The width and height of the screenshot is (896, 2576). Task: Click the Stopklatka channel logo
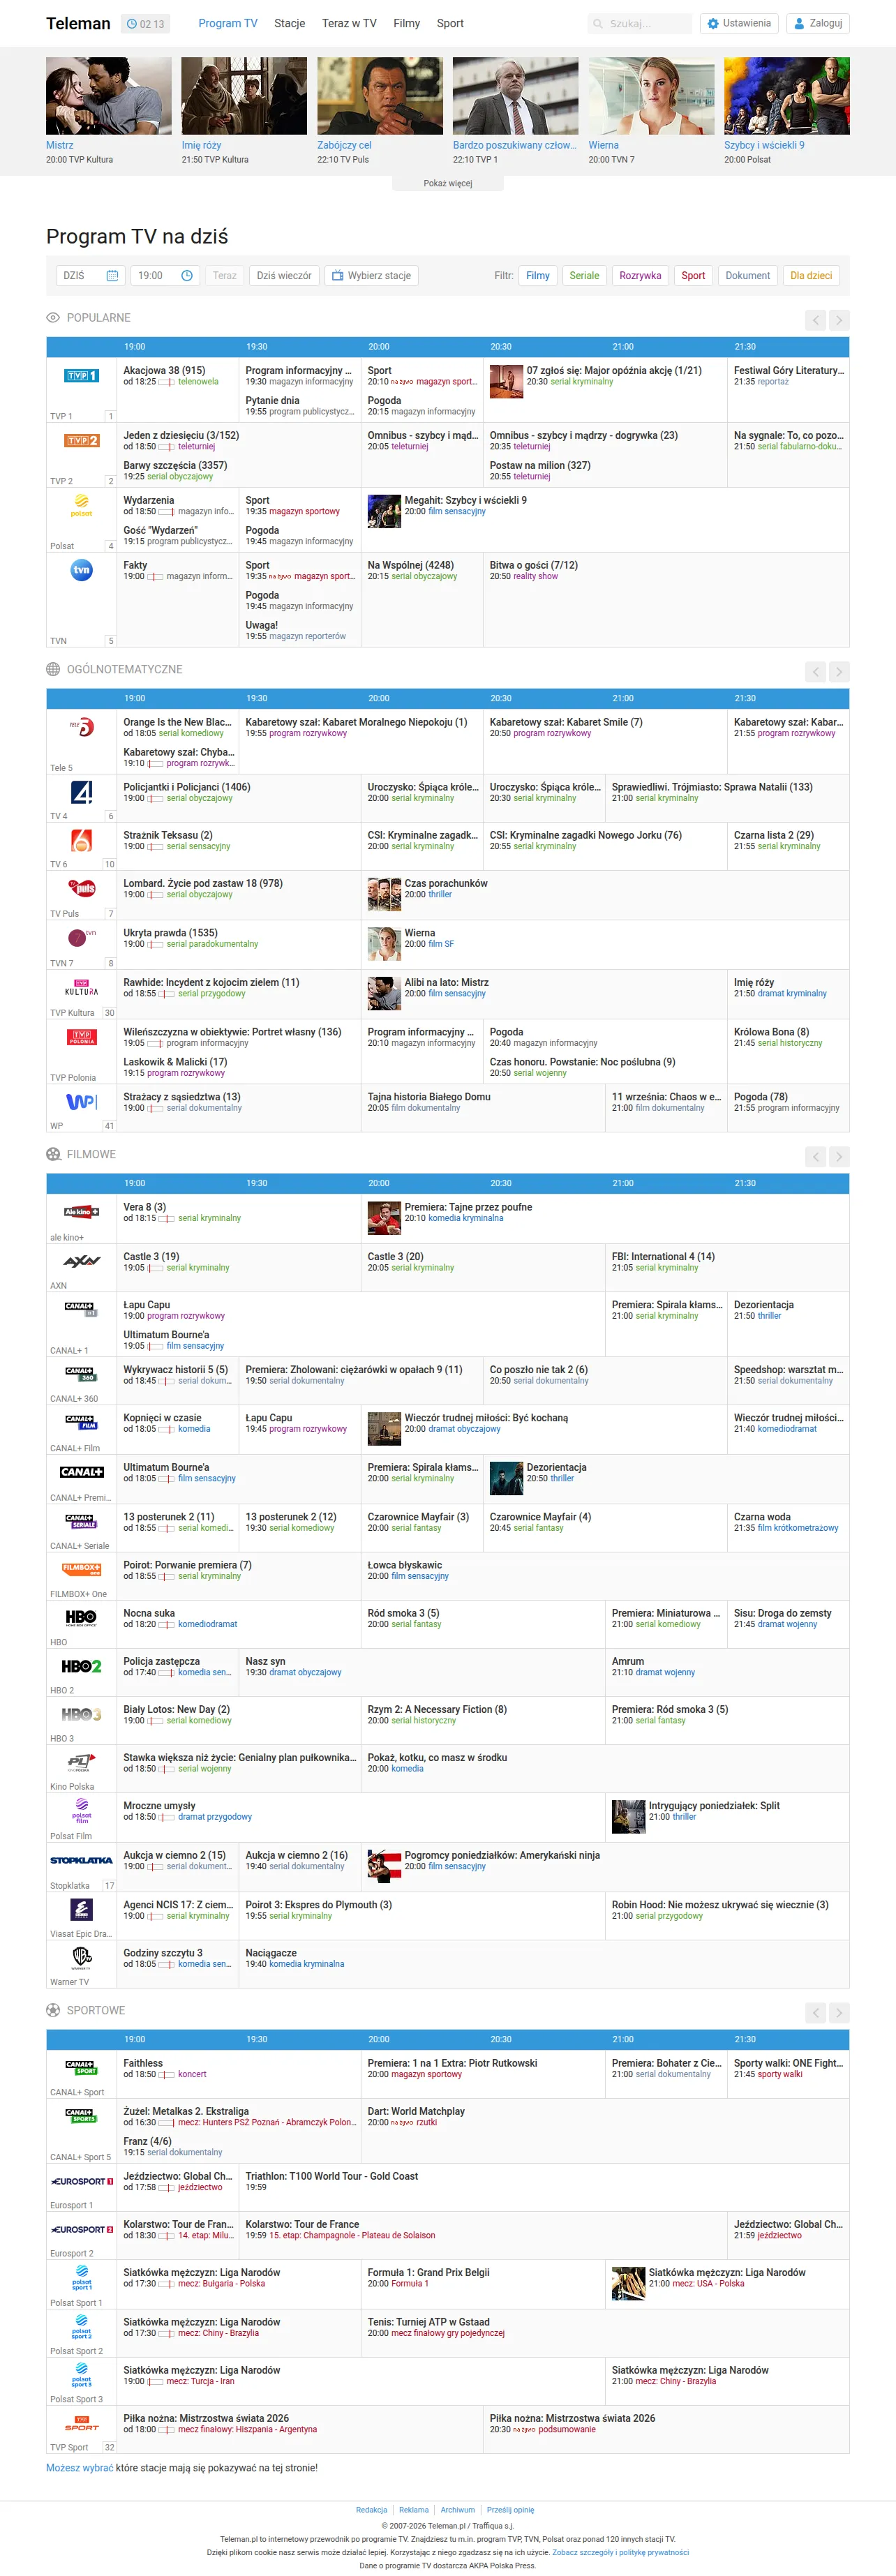point(81,1860)
